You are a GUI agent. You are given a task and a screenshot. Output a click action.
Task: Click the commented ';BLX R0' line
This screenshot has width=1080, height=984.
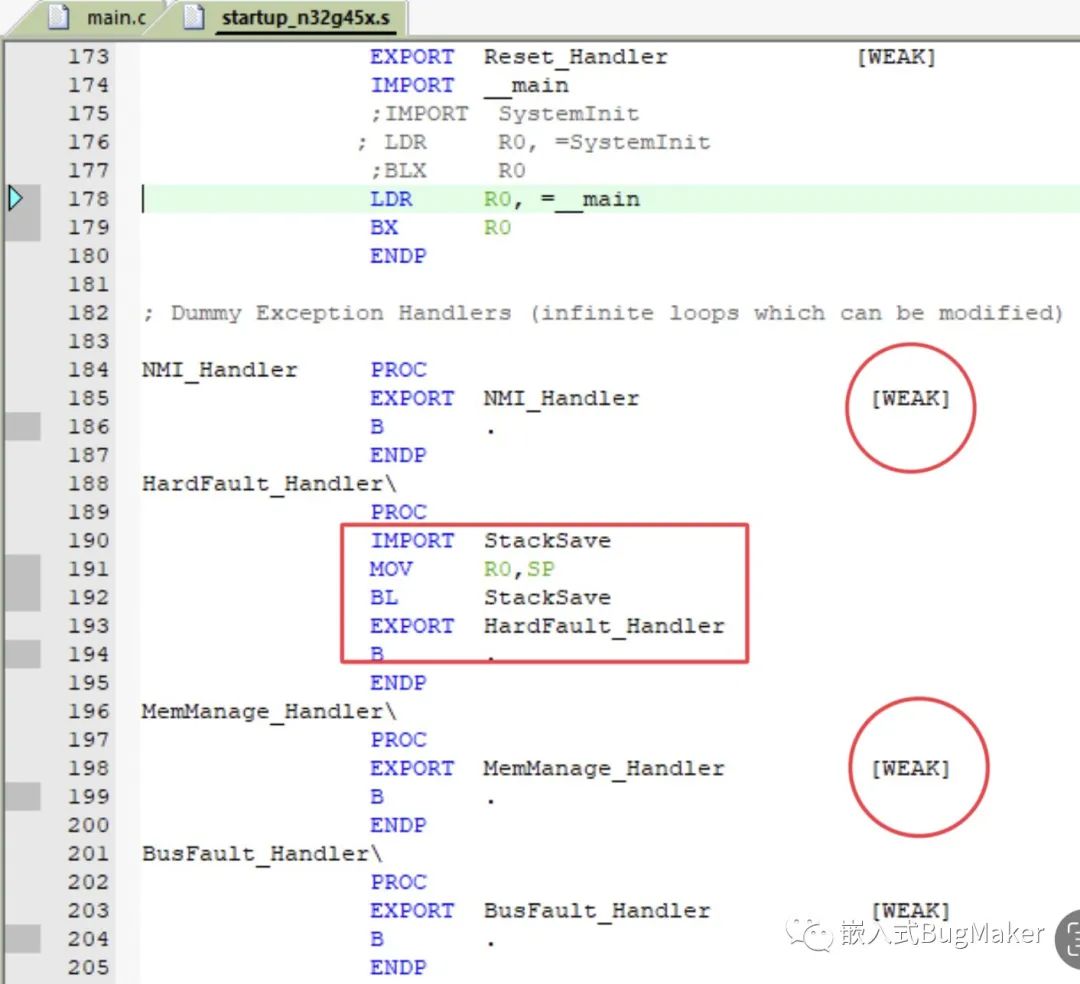coord(448,171)
